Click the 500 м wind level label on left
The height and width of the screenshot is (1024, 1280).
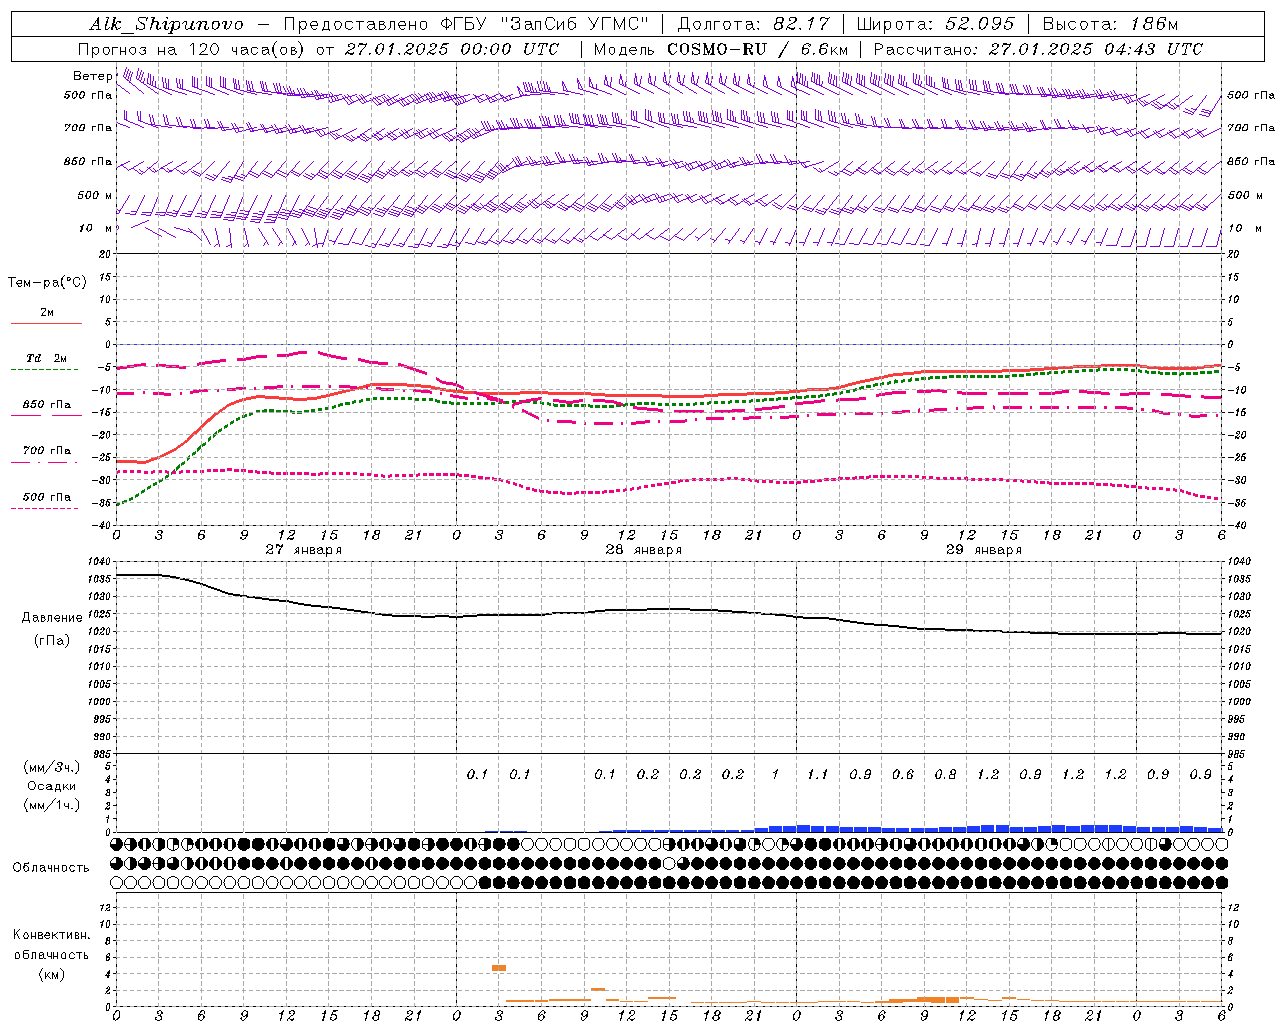tap(96, 196)
